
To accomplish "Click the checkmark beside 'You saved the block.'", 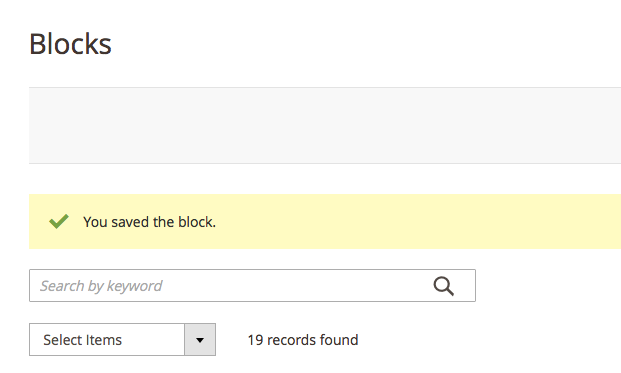I will pyautogui.click(x=59, y=221).
